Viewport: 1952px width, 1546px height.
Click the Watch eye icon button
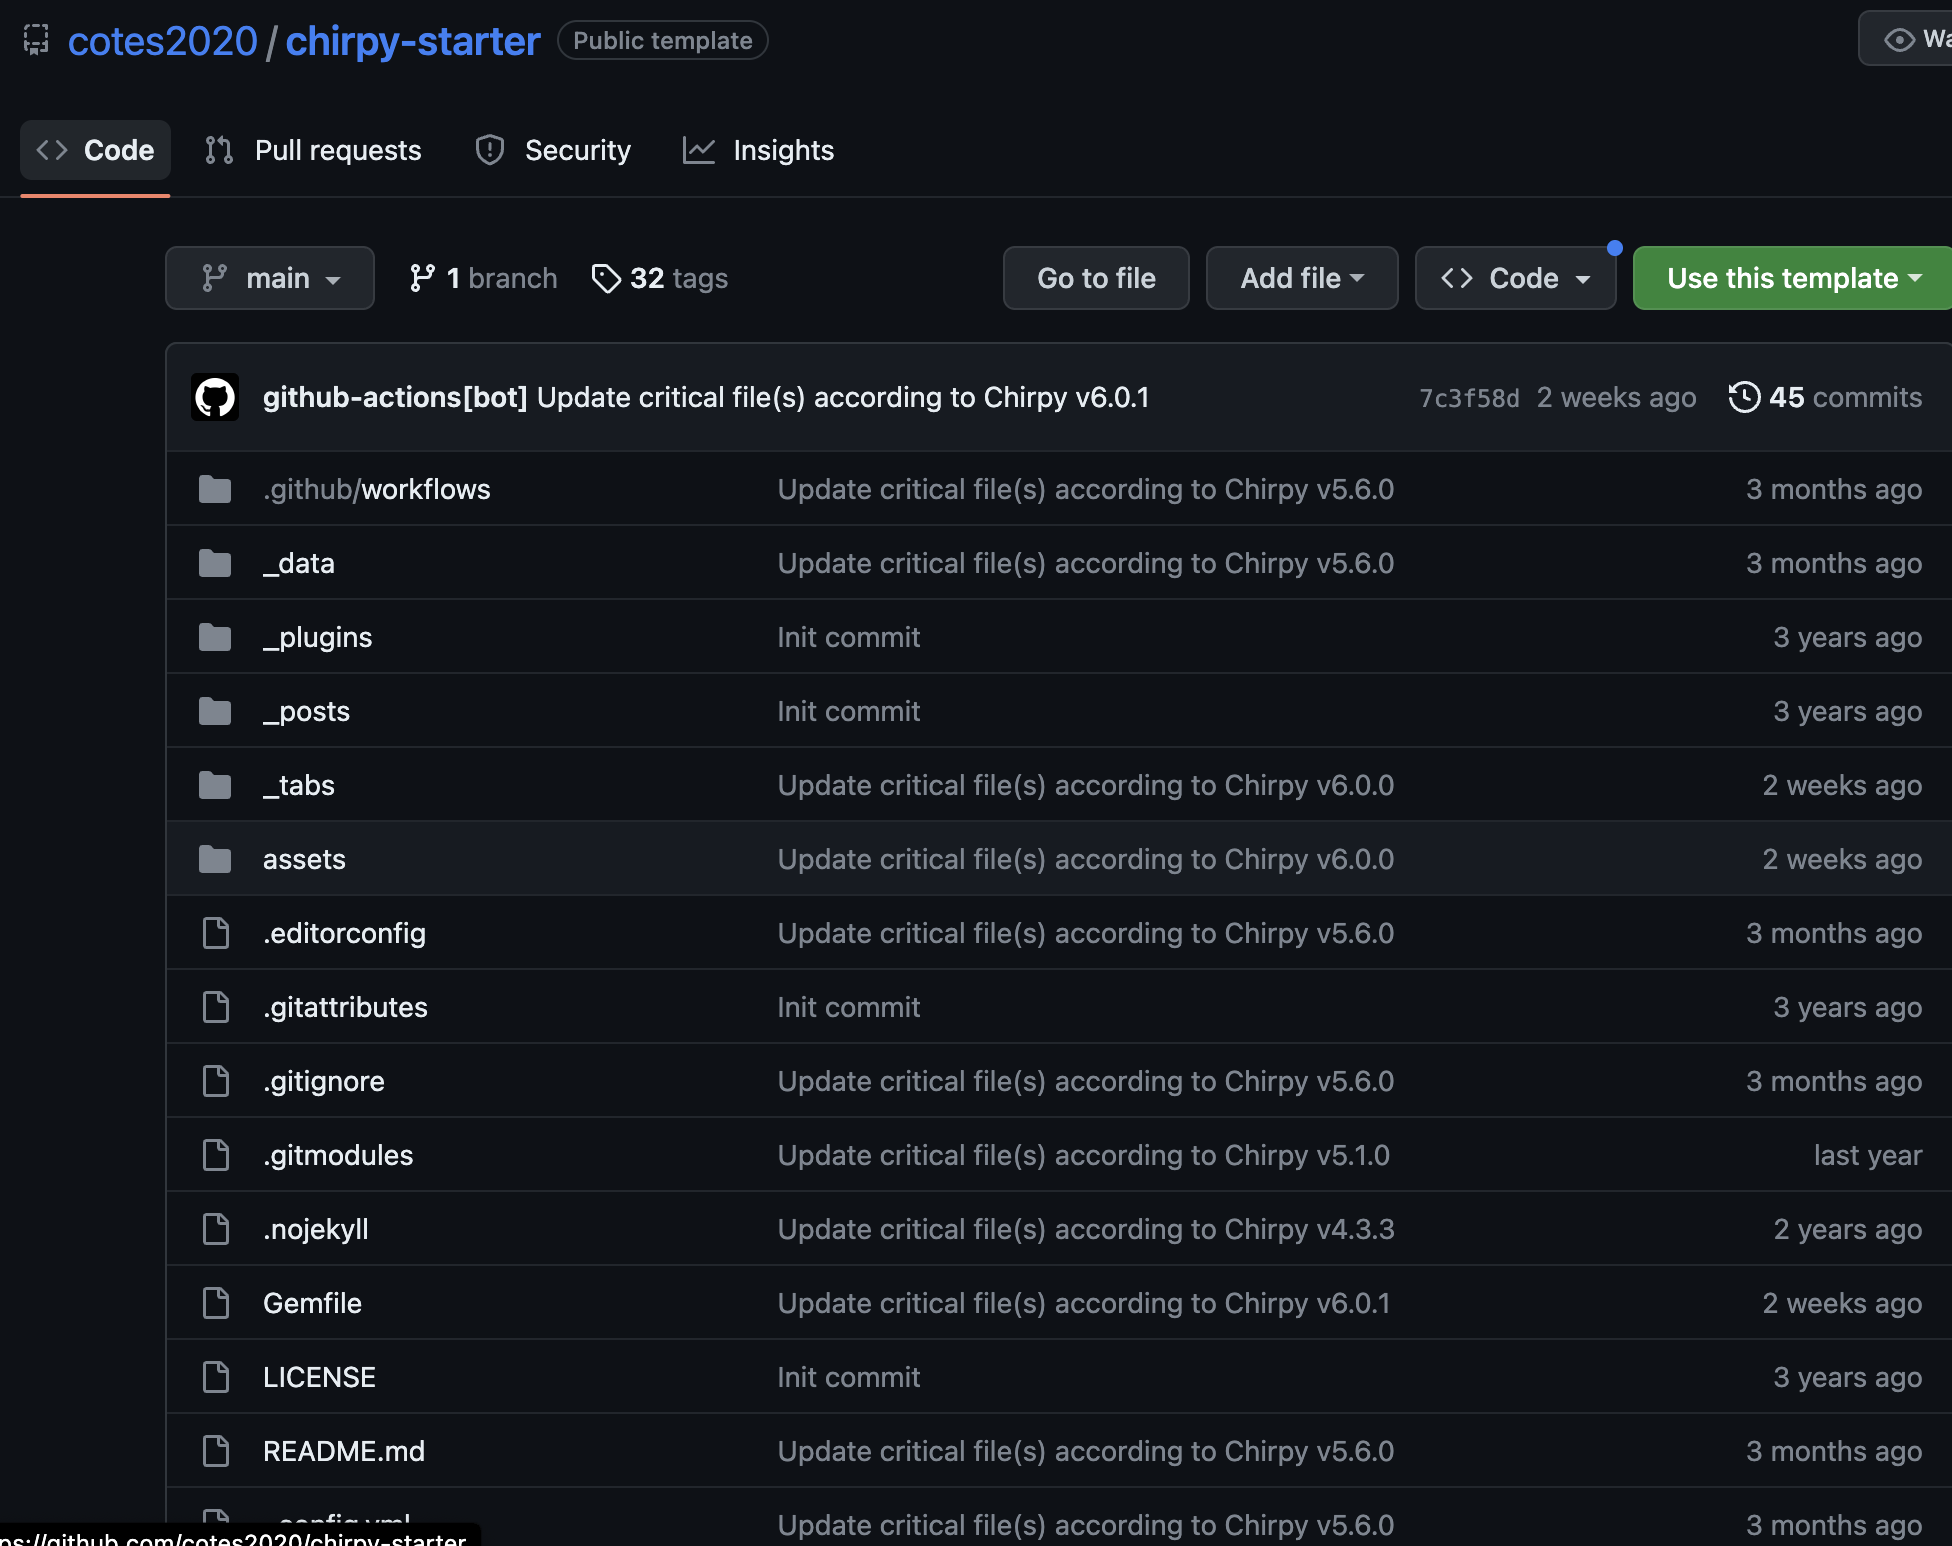click(x=1906, y=39)
